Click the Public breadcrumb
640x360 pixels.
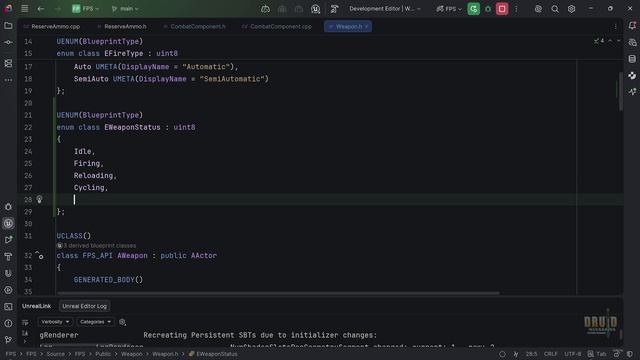(103, 354)
